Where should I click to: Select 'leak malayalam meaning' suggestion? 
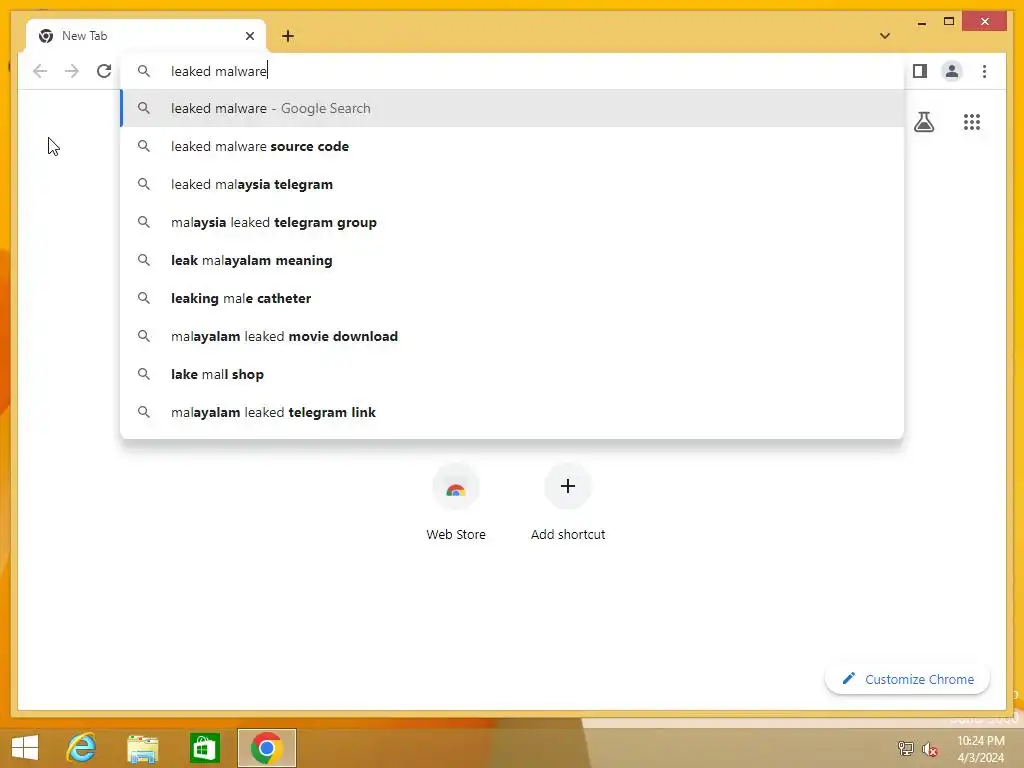click(x=513, y=260)
